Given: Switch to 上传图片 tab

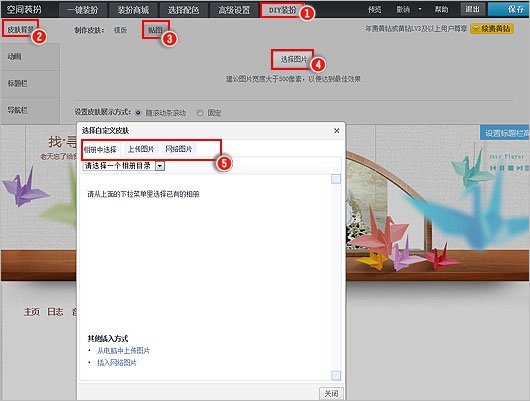Looking at the screenshot, I should [141, 149].
